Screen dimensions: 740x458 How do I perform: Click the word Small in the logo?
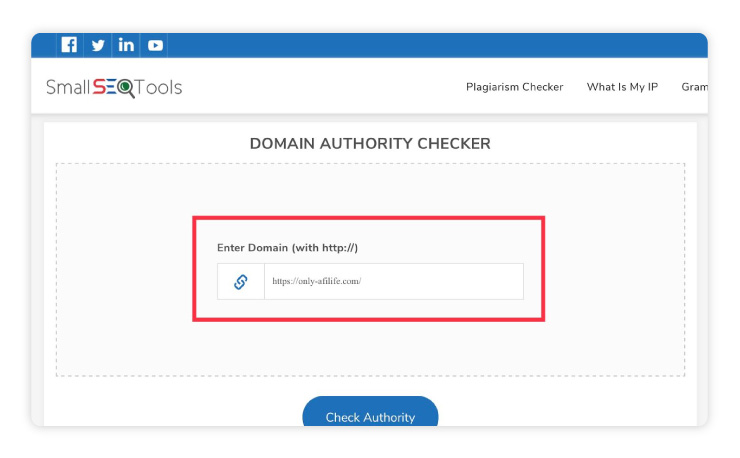[67, 87]
